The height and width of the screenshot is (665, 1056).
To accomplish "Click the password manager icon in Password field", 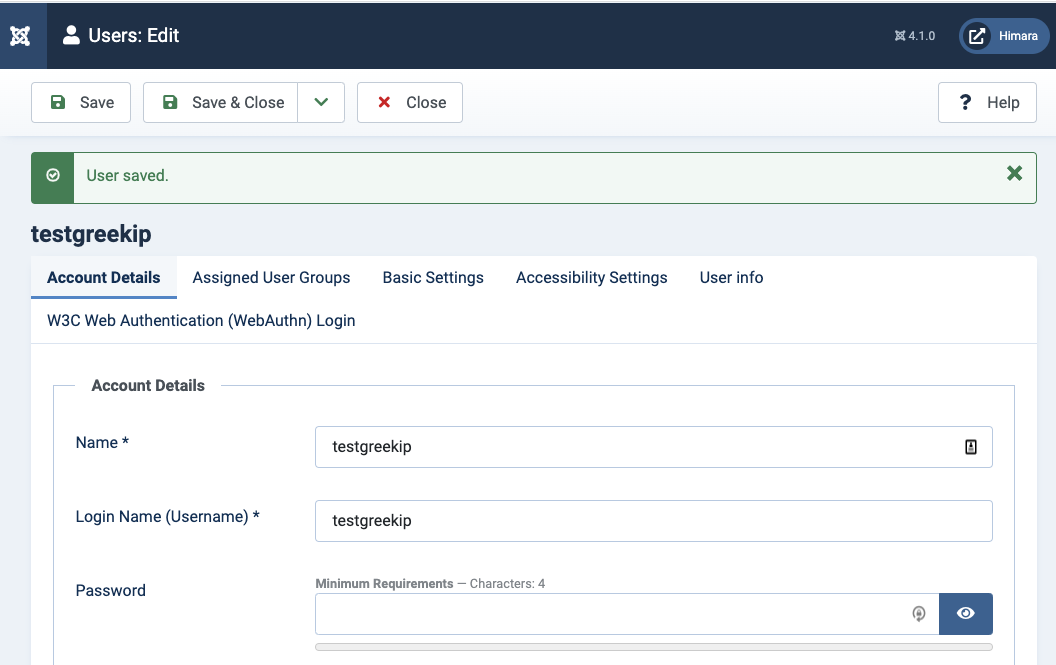I will [918, 614].
